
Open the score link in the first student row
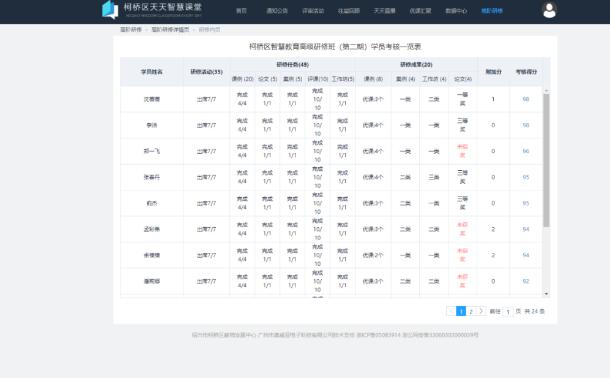click(x=526, y=99)
